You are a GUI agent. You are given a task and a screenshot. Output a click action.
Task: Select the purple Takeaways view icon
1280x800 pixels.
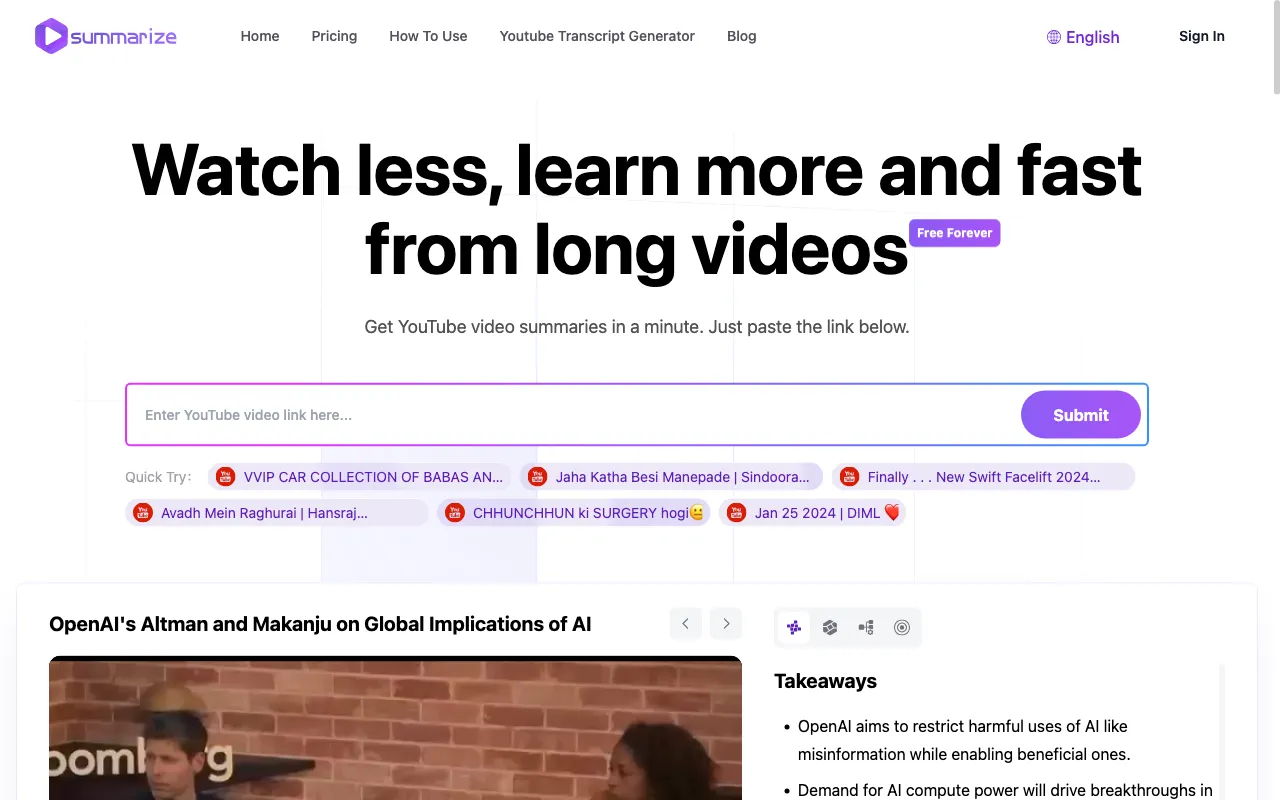[x=794, y=628]
